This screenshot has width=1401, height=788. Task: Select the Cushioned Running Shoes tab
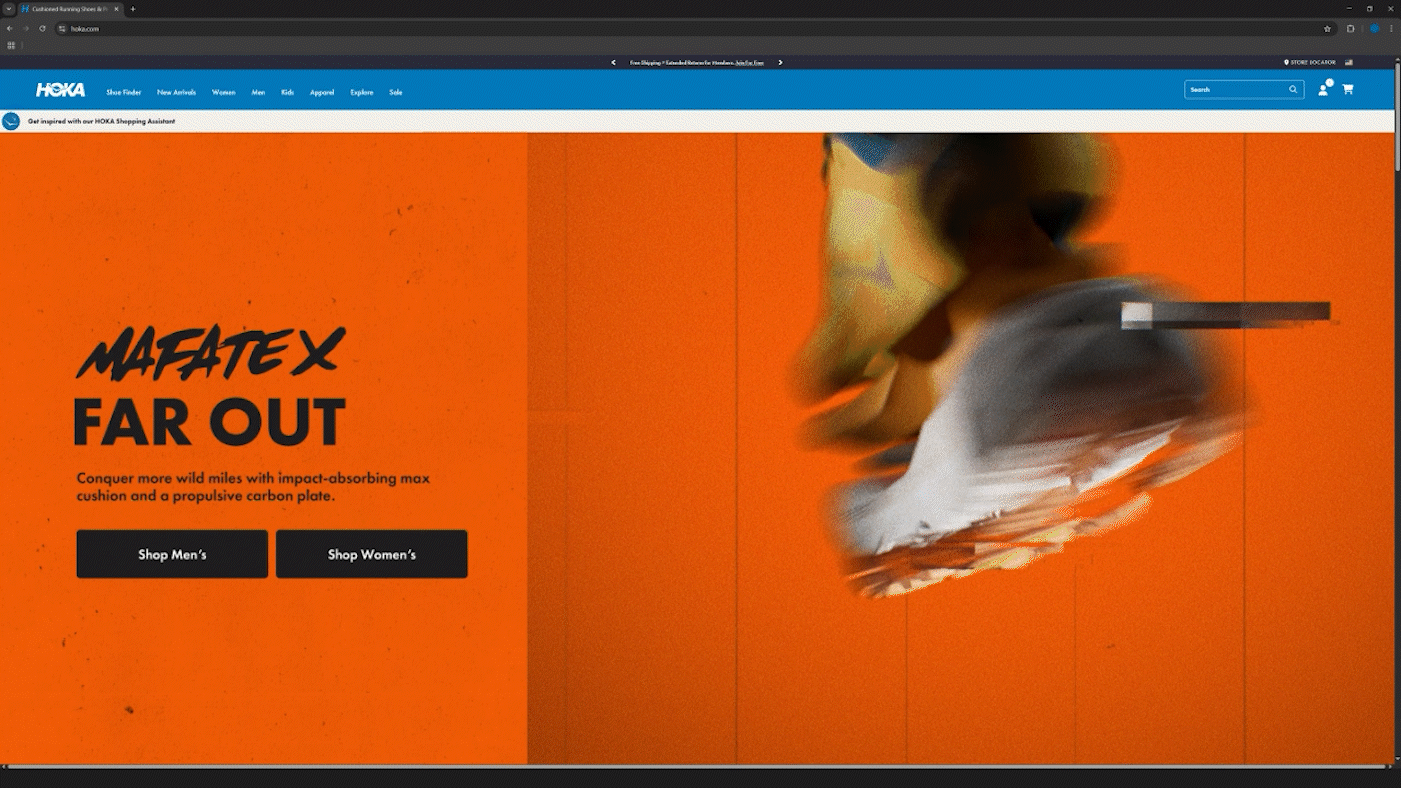(x=70, y=9)
